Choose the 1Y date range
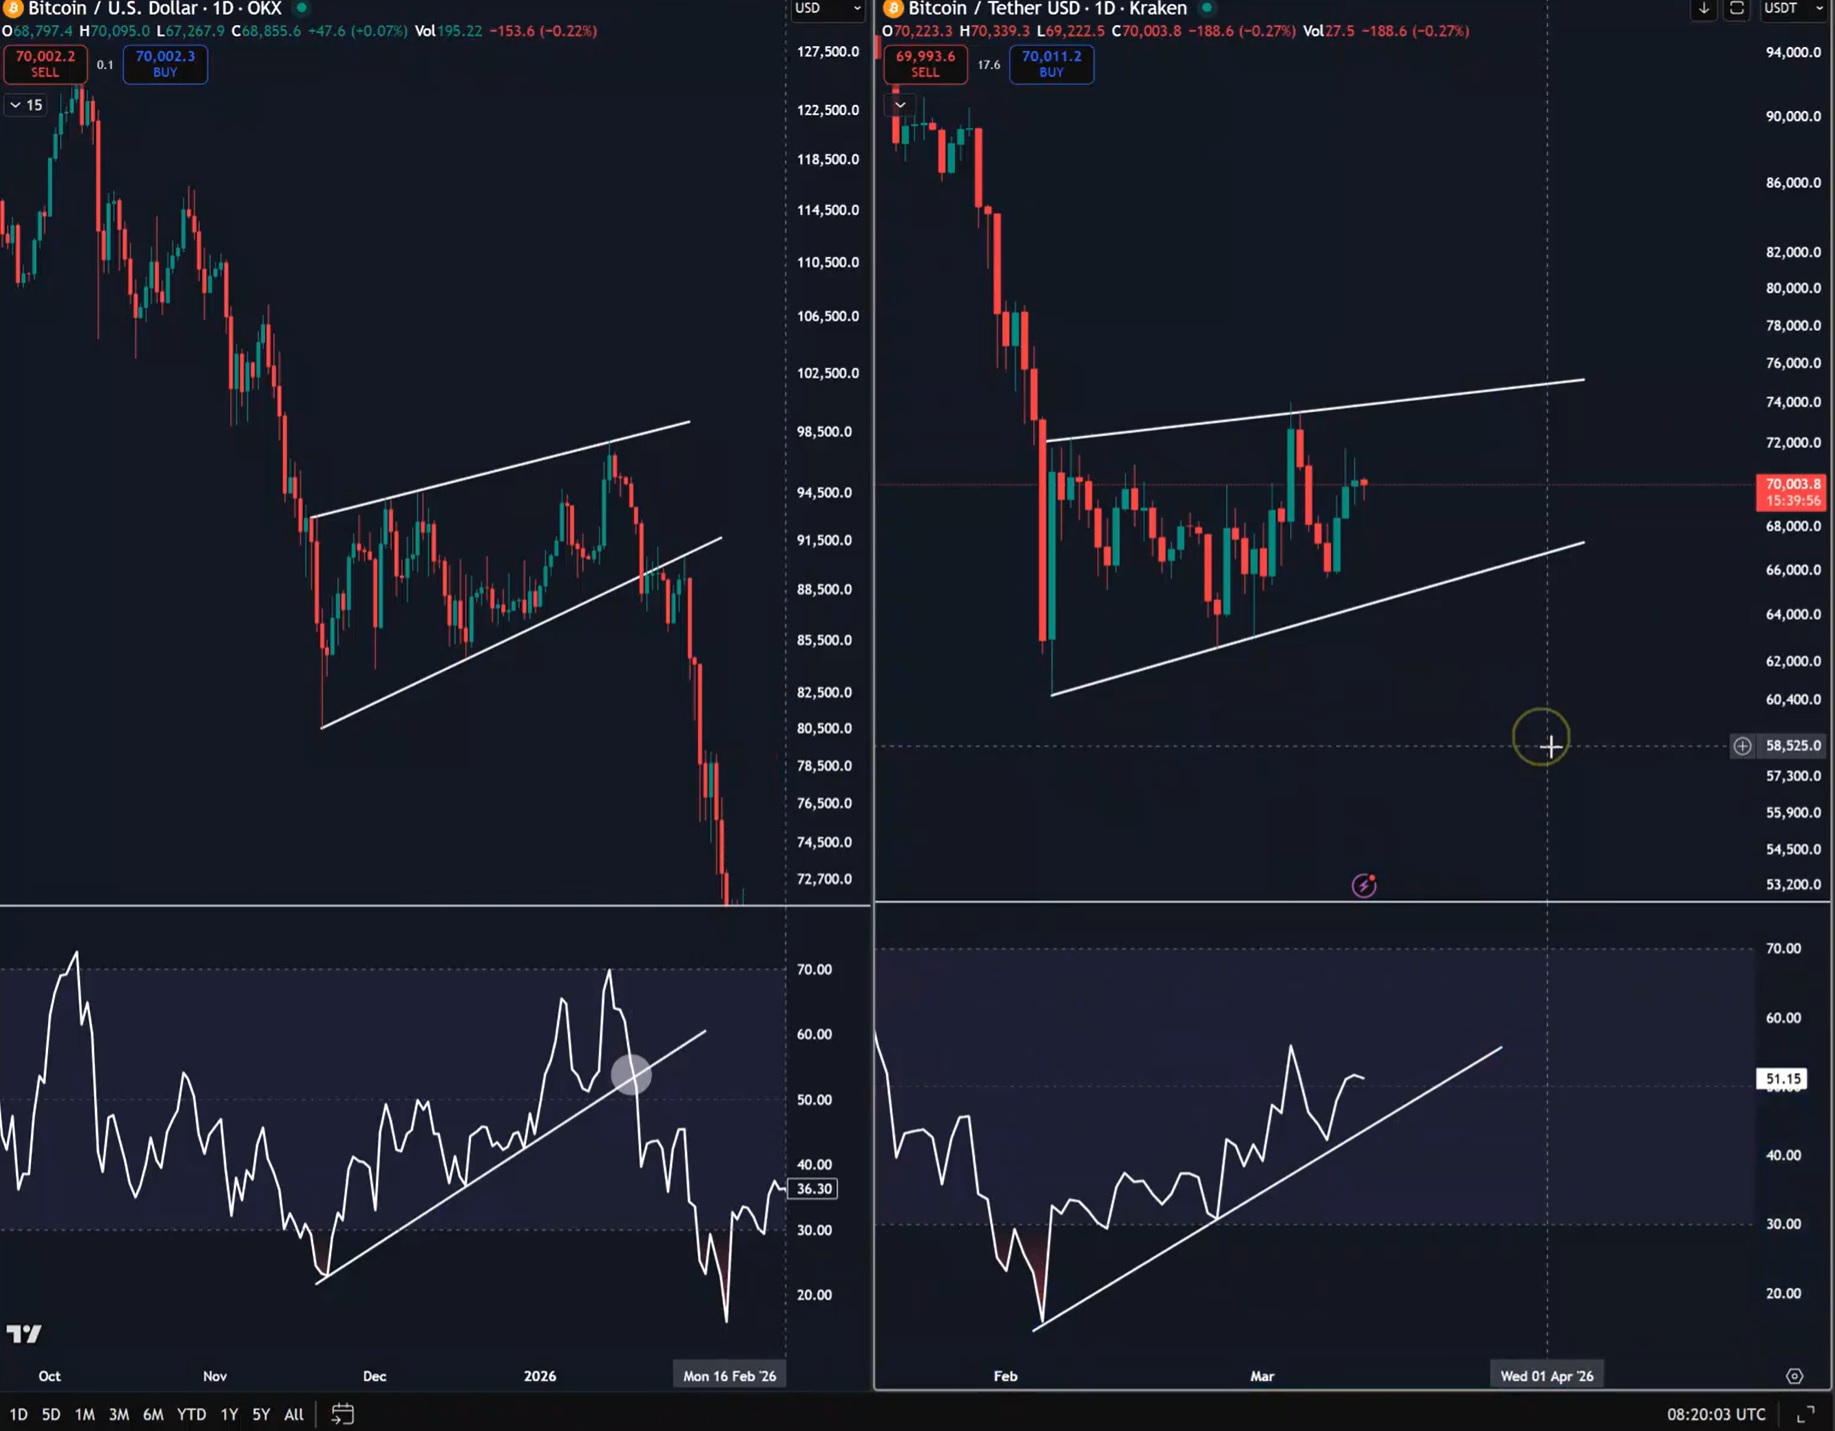 click(x=229, y=1414)
